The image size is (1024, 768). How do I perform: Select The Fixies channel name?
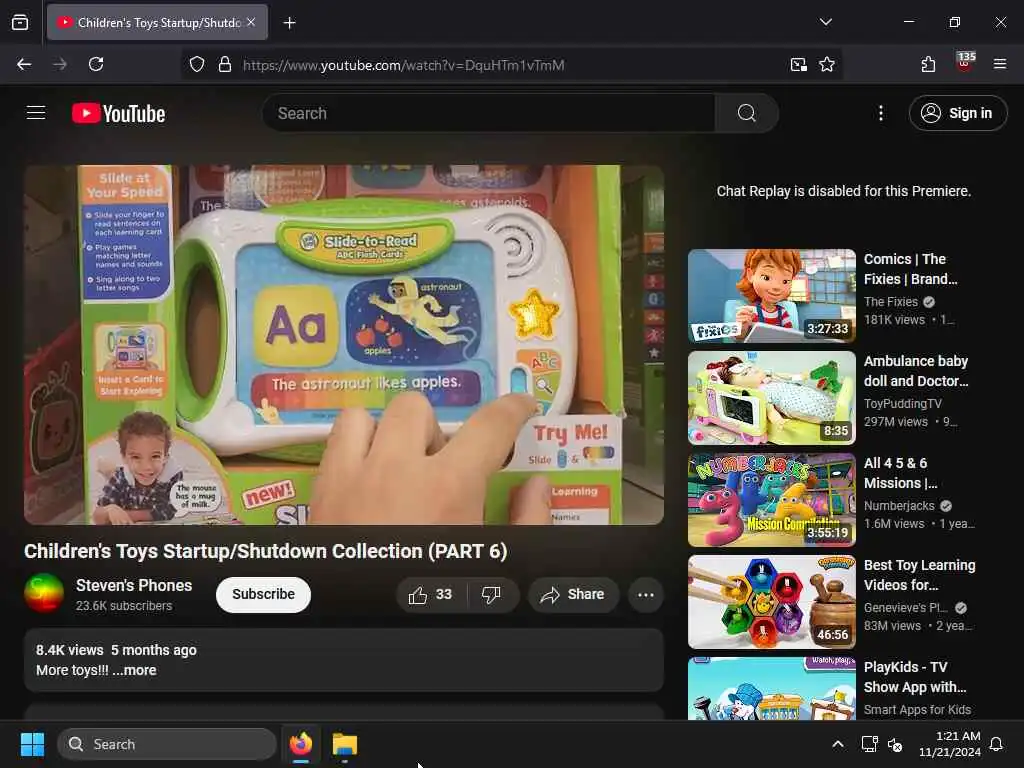click(891, 302)
